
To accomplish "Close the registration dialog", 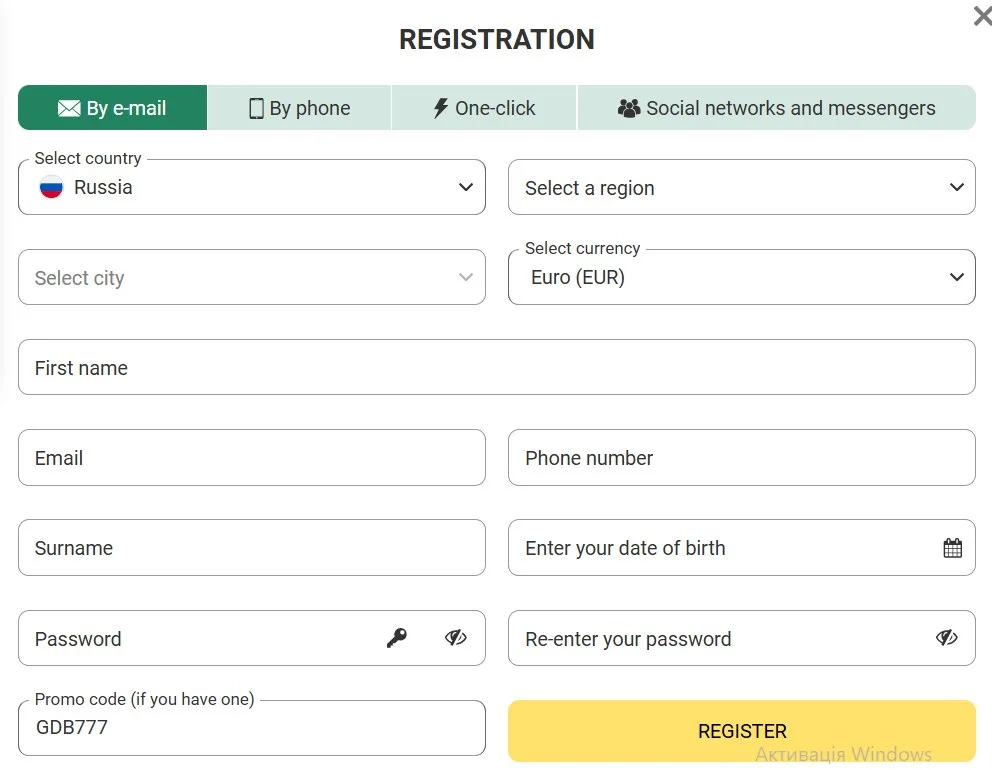I will (982, 16).
